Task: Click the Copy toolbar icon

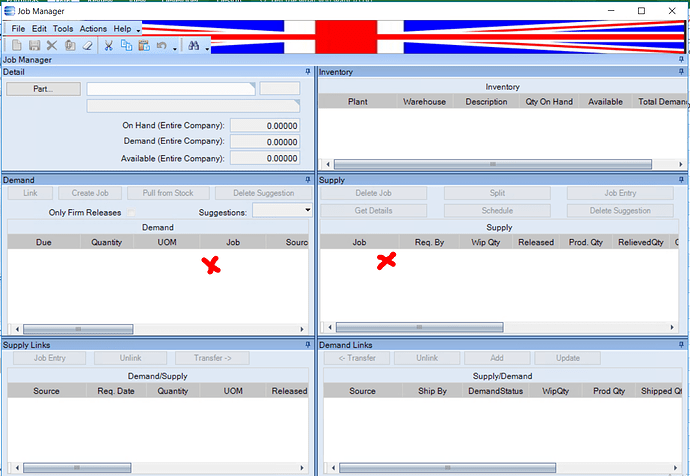Action: click(x=126, y=45)
